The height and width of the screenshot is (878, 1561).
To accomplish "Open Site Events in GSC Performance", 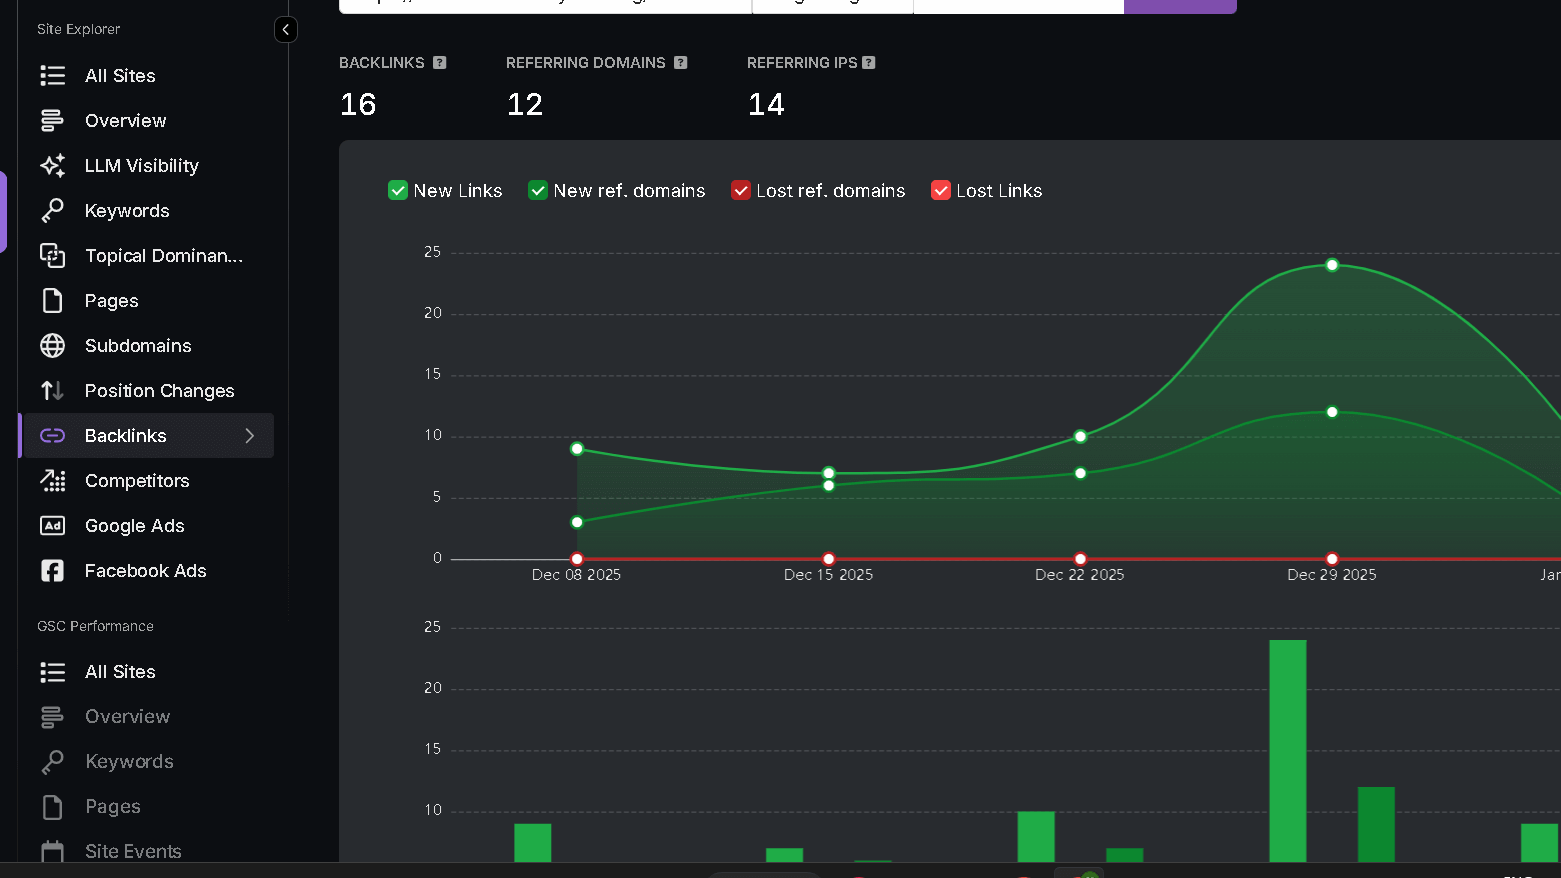I will pos(133,850).
